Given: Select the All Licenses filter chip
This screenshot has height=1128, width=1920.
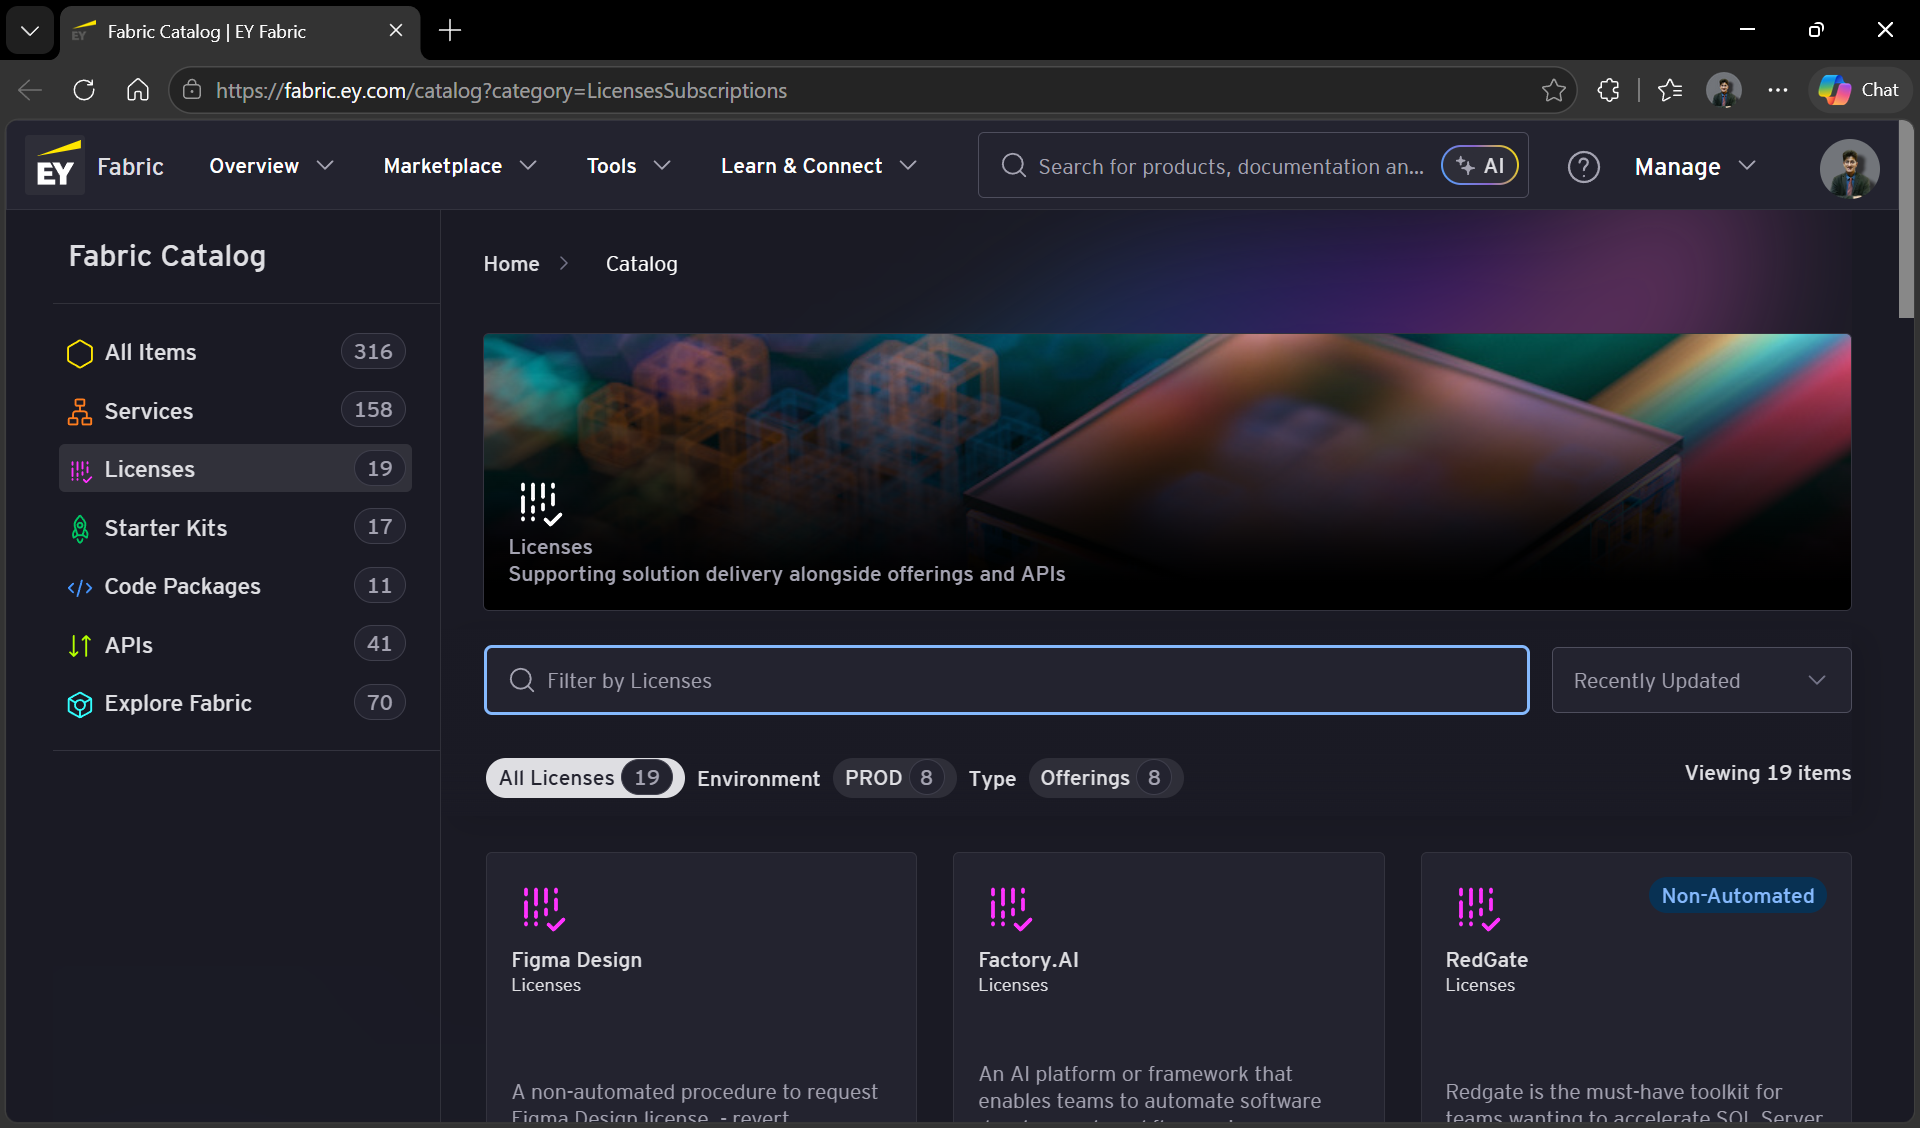Looking at the screenshot, I should click(585, 778).
